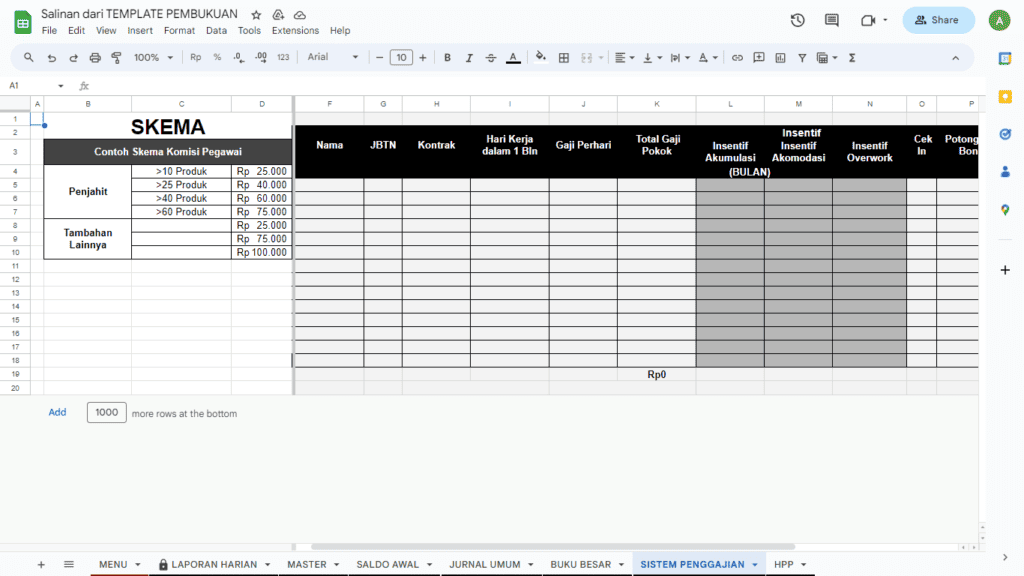Image resolution: width=1024 pixels, height=576 pixels.
Task: Open version history clock icon
Action: pyautogui.click(x=797, y=20)
